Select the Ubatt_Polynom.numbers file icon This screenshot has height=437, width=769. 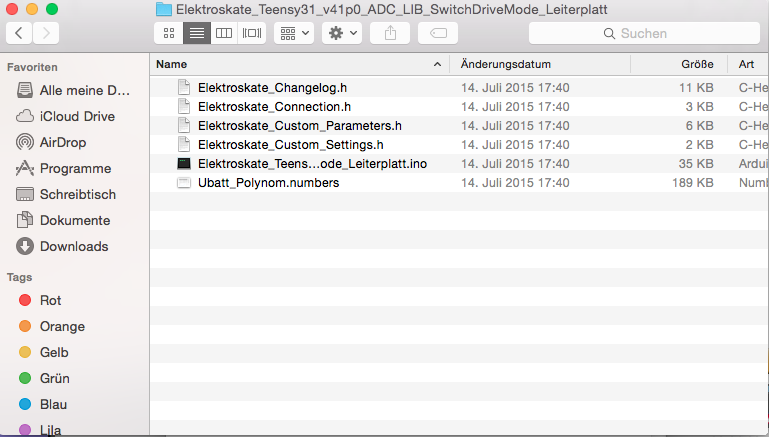184,183
